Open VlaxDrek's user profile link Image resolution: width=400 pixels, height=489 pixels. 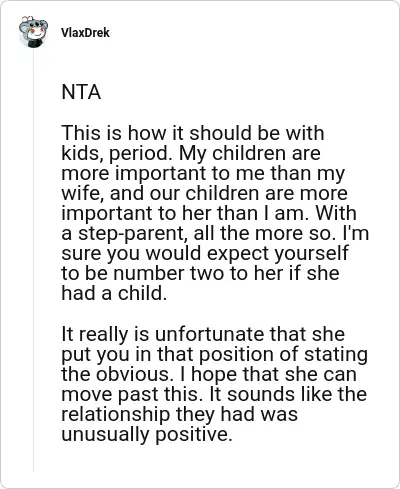pyautogui.click(x=85, y=33)
